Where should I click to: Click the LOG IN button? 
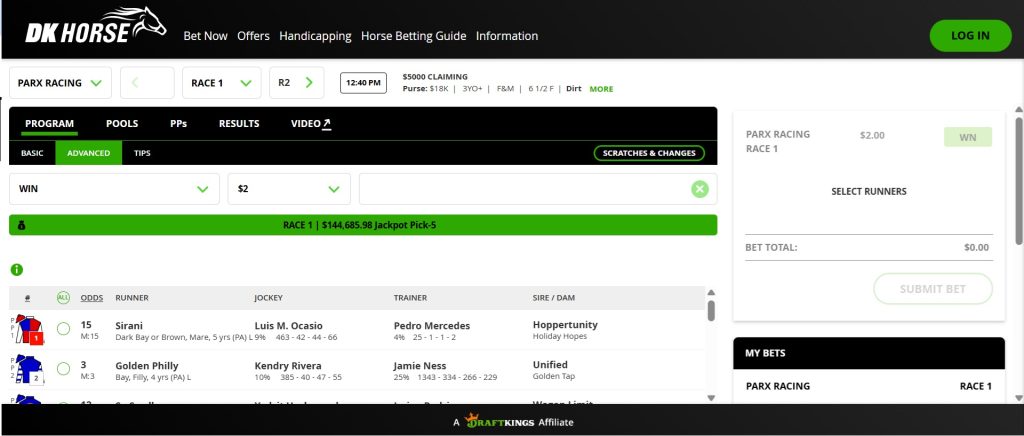(x=970, y=36)
